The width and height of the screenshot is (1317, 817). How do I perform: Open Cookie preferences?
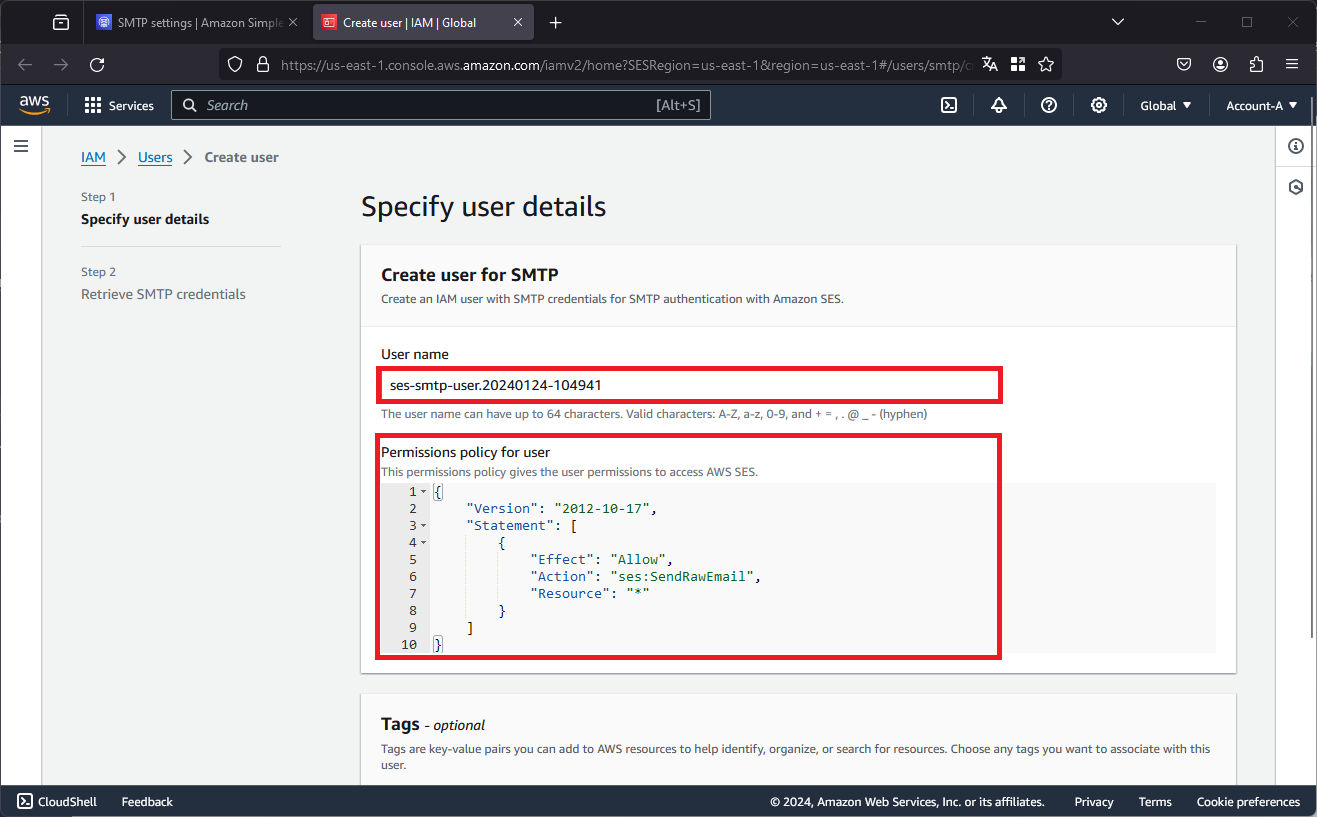(x=1248, y=801)
